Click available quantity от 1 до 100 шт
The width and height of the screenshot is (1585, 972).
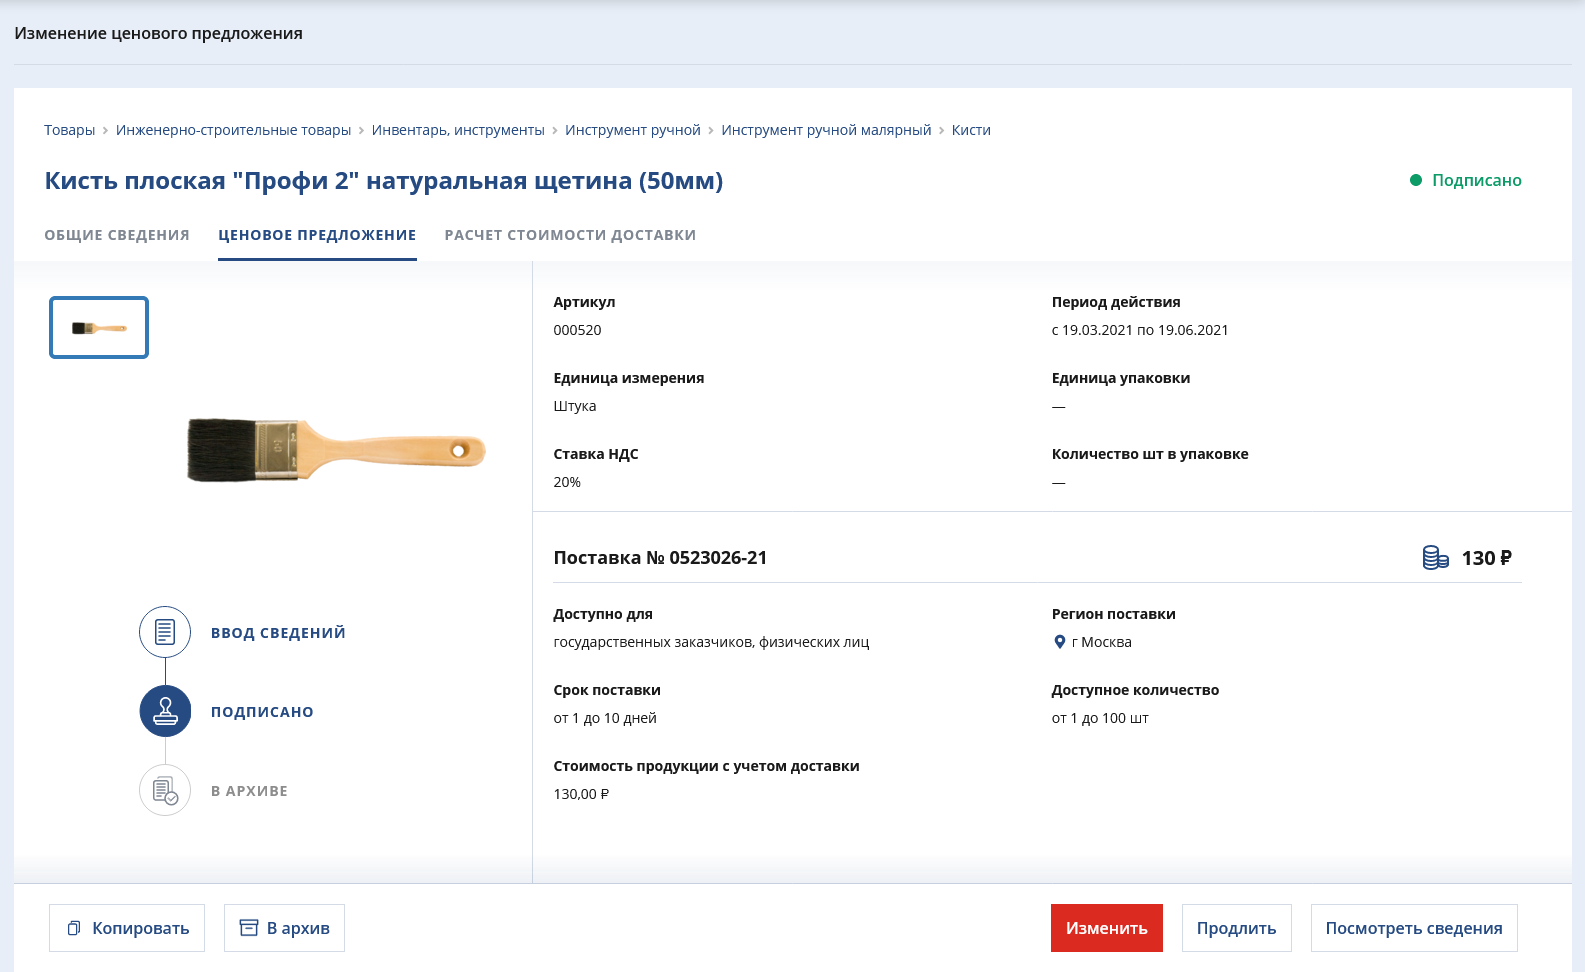pos(1100,718)
